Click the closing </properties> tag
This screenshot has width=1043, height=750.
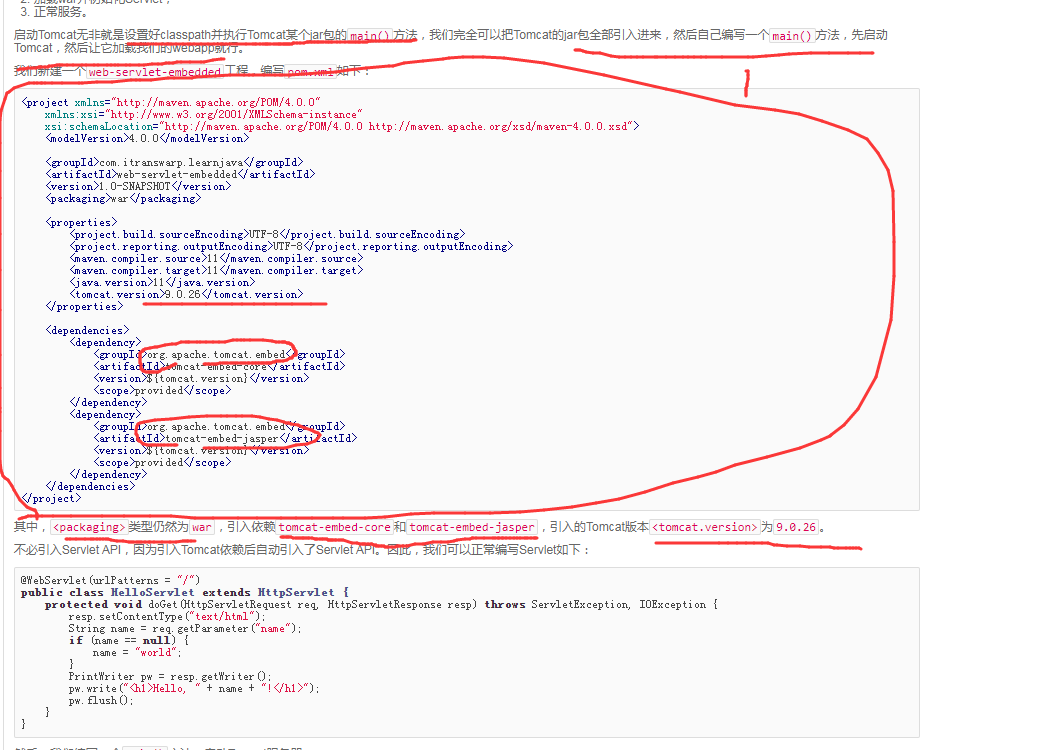click(84, 306)
